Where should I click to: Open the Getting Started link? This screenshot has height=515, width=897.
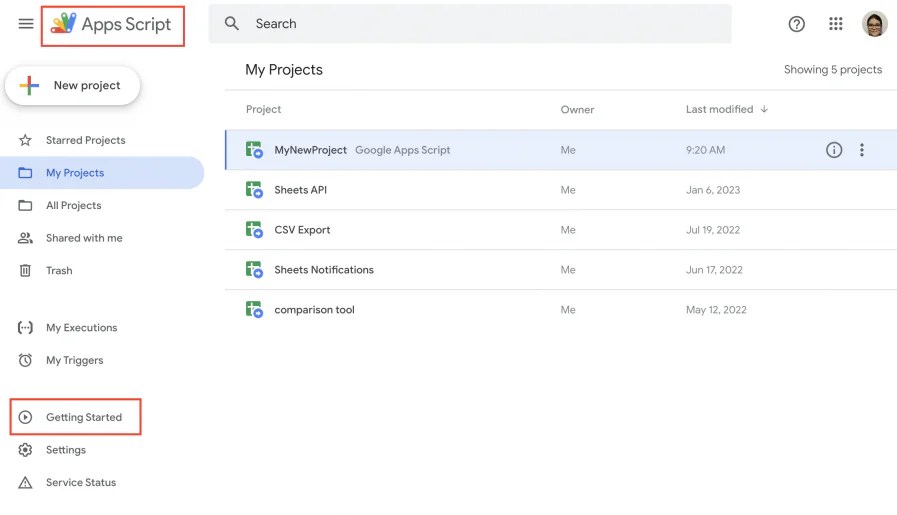tap(83, 417)
